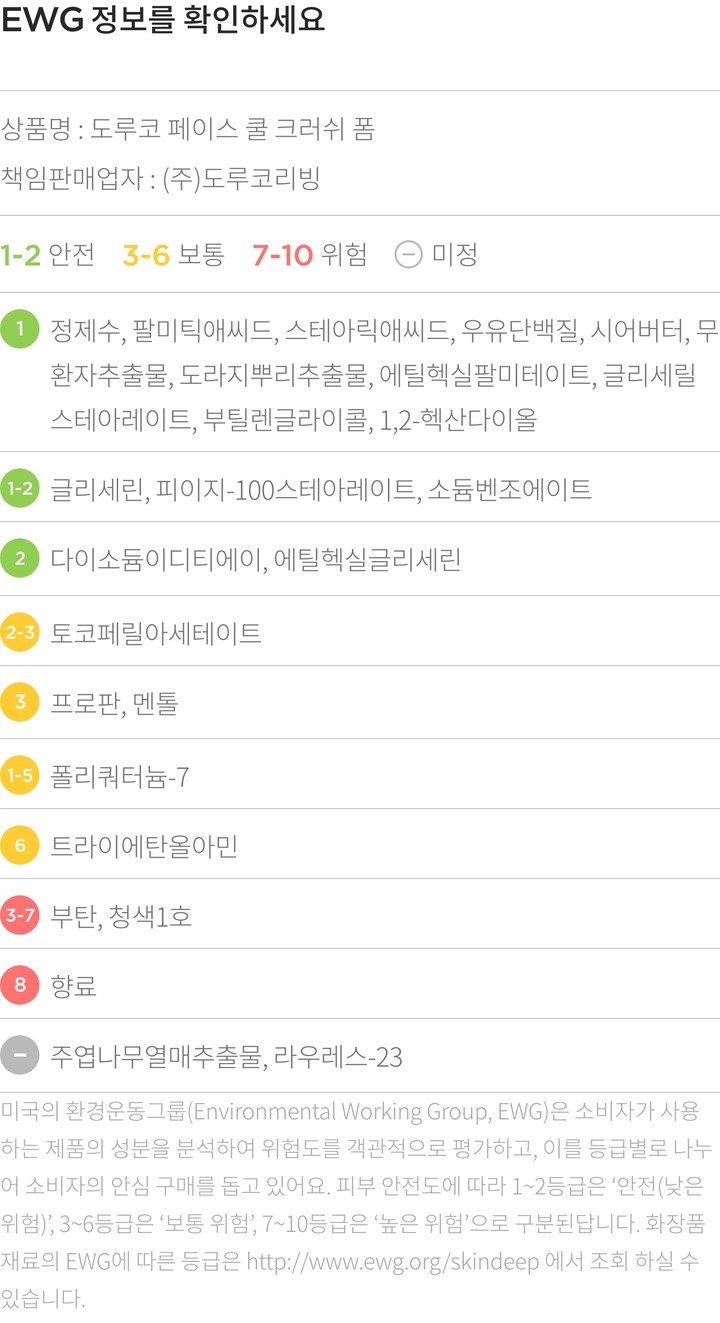Click the 상품명 product name line
The image size is (720, 1323).
tap(188, 129)
